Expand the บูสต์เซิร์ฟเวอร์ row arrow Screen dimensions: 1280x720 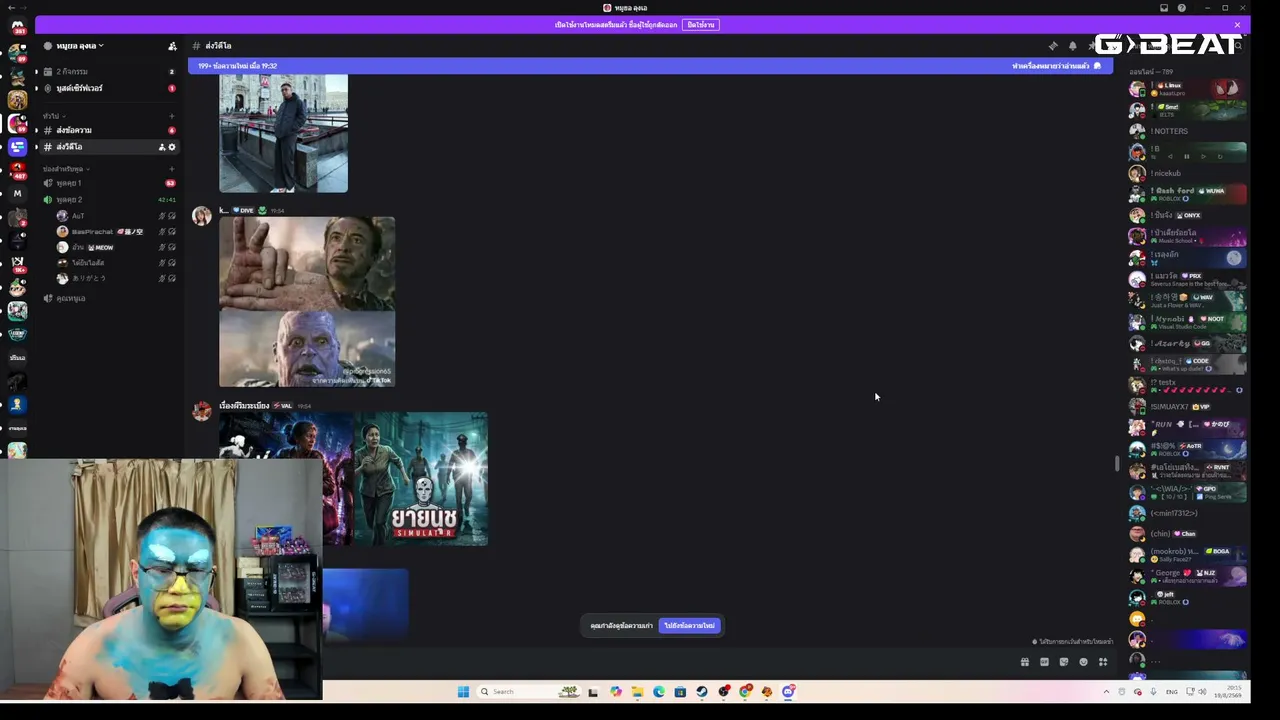pos(36,88)
